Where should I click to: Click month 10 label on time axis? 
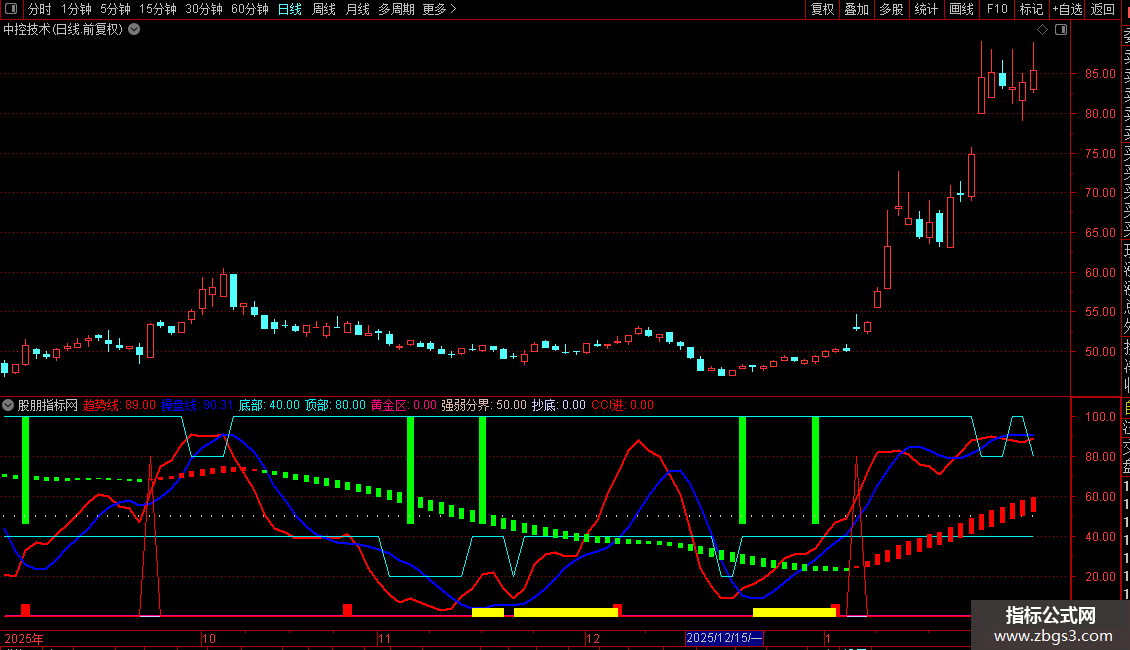(x=208, y=638)
